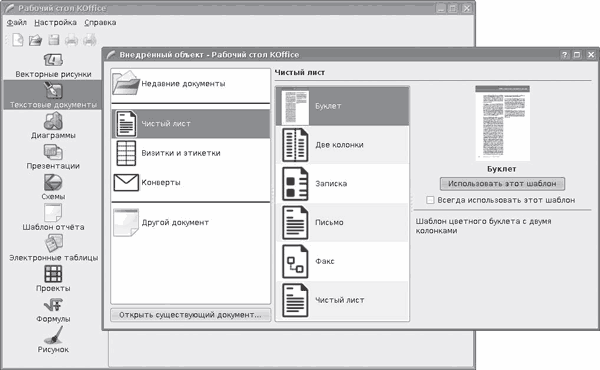Open the Векторные рисунки sidebar icon
The width and height of the screenshot is (600, 370).
tap(53, 60)
